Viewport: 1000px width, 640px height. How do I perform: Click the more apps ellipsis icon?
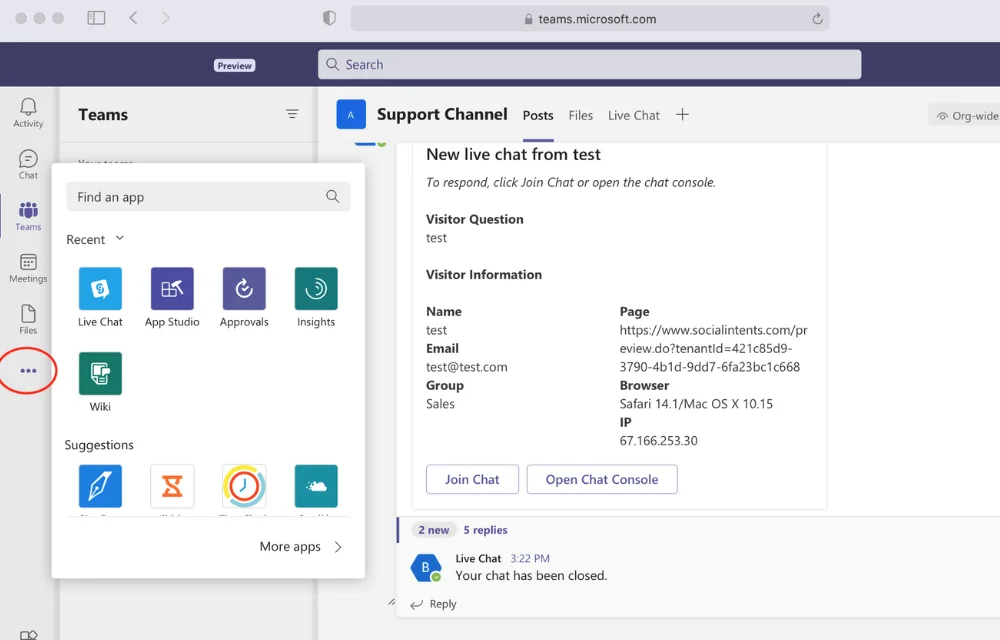28,371
